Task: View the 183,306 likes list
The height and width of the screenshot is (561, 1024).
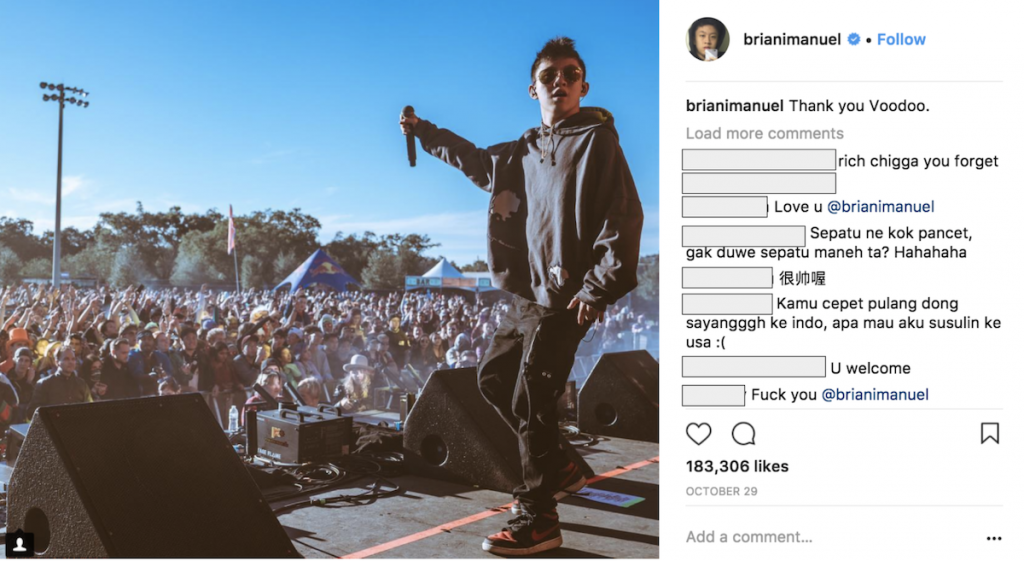Action: click(737, 466)
